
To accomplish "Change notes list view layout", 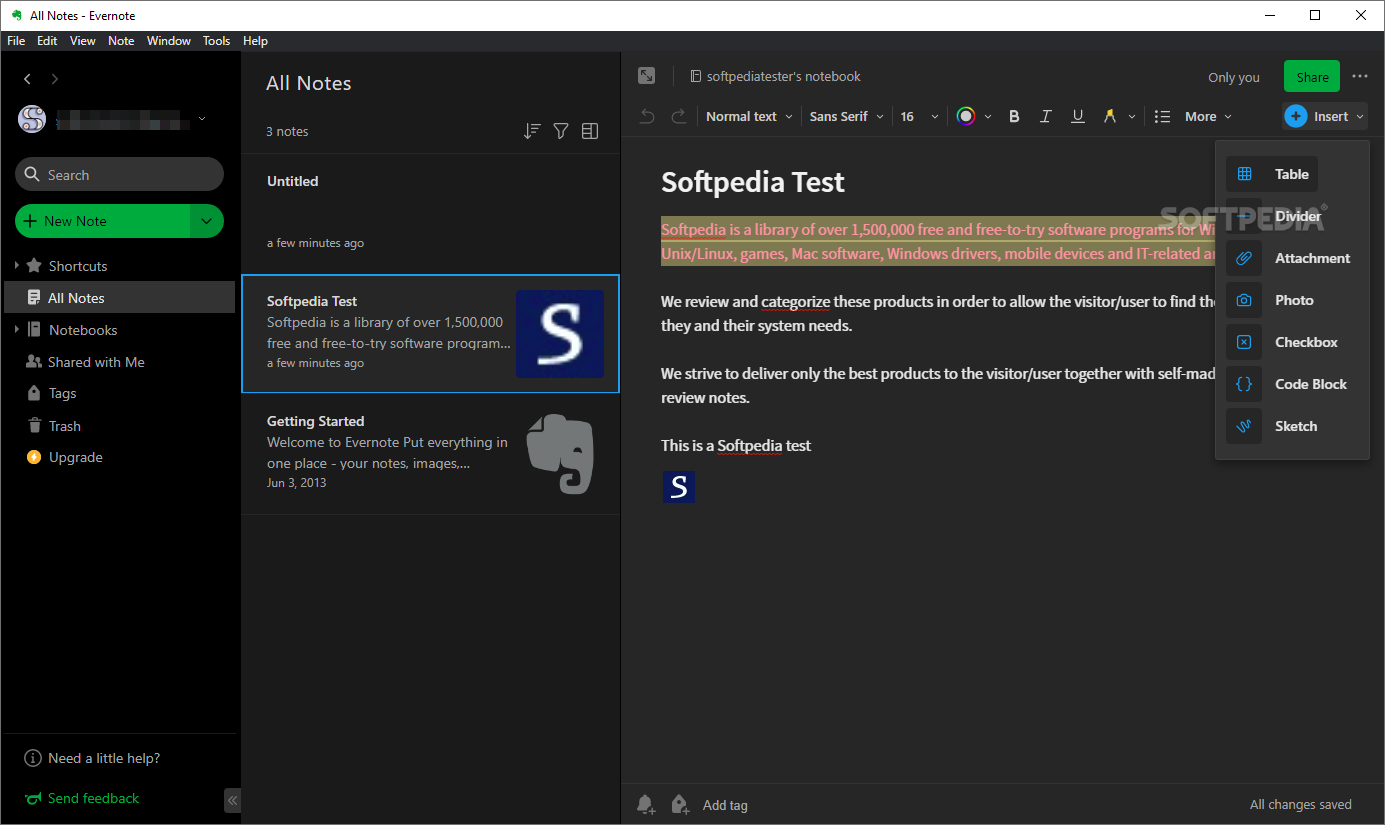I will [x=590, y=131].
